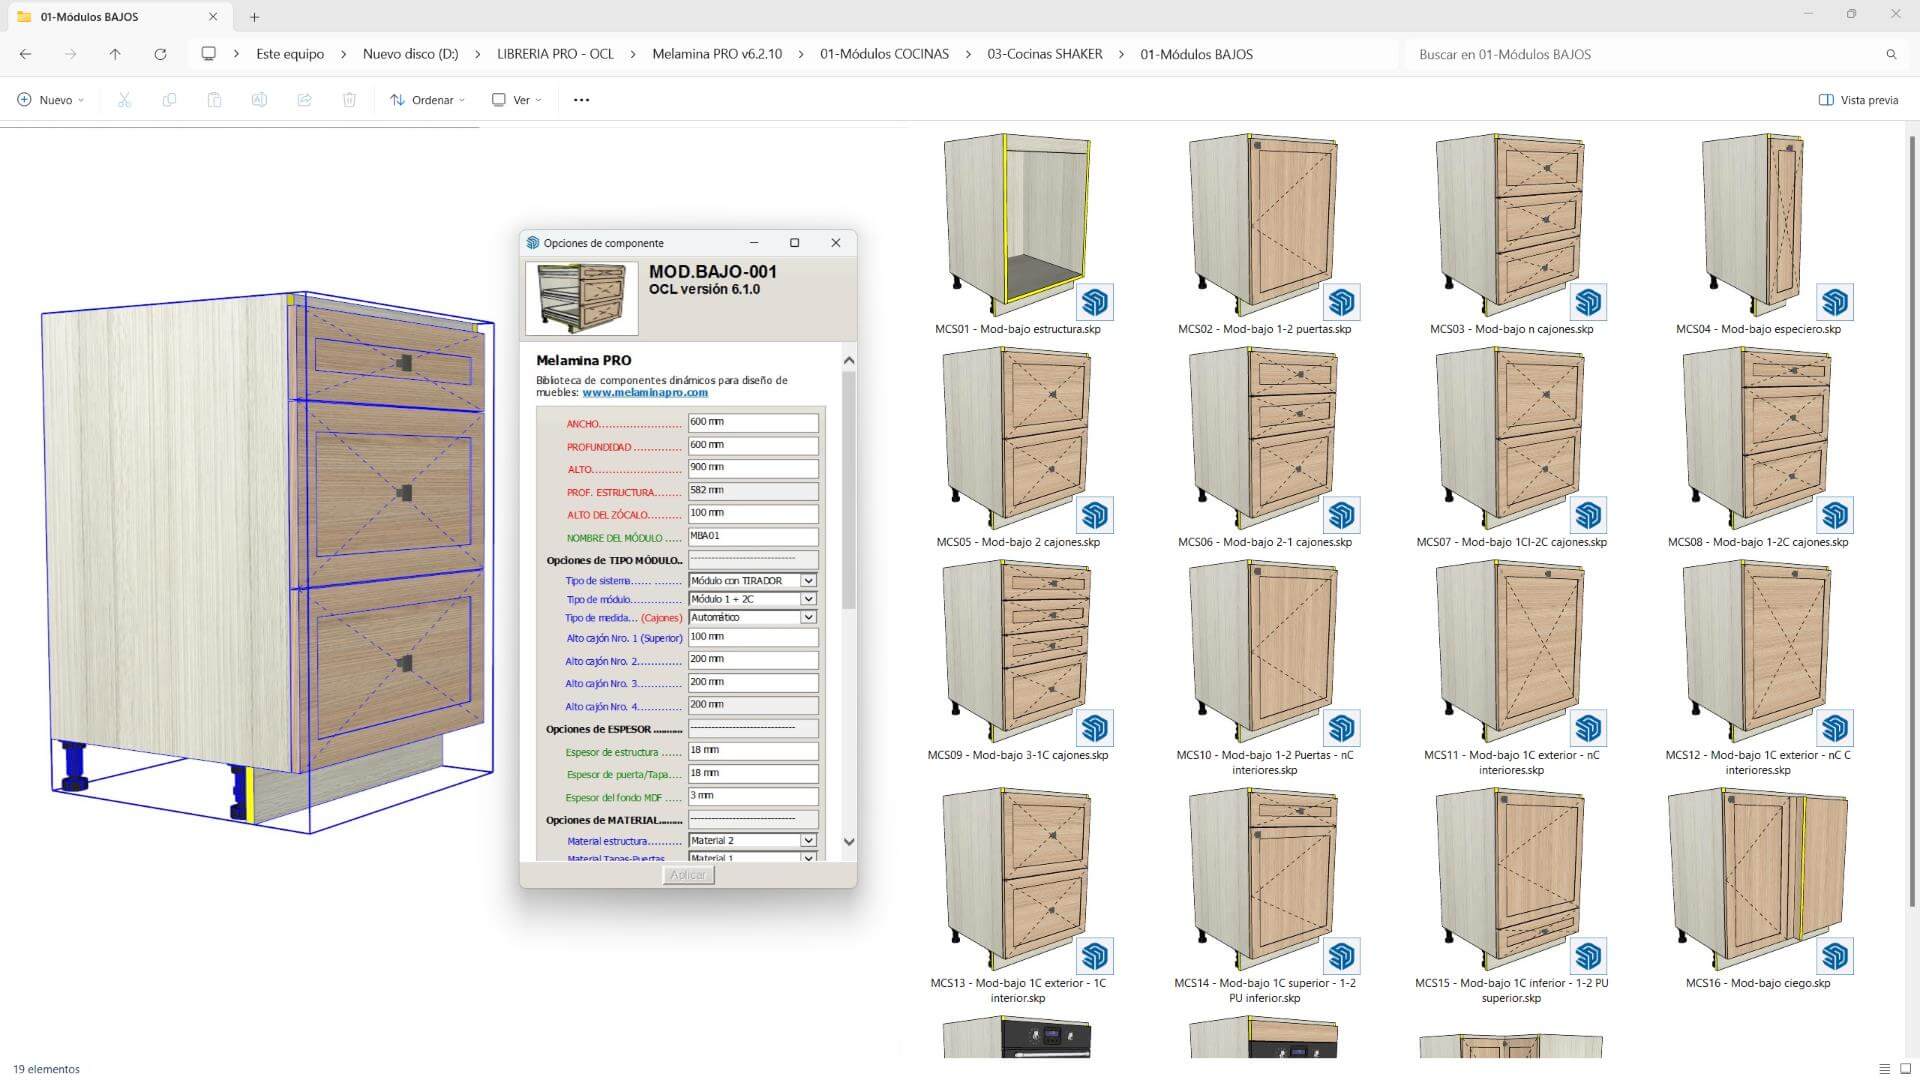Click the PROFUNDIDAD value field
The width and height of the screenshot is (1920, 1080).
(x=753, y=445)
